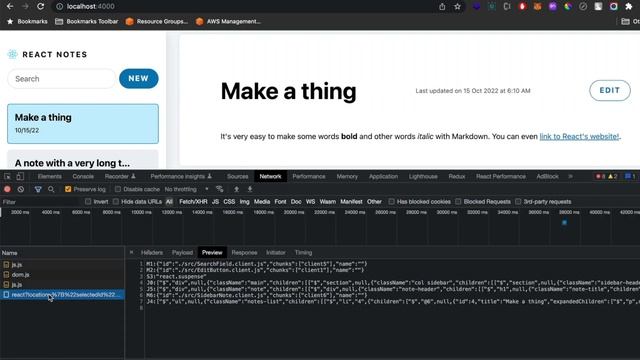The width and height of the screenshot is (640, 360).
Task: Expand more DevTools tabs chevron
Action: (570, 176)
